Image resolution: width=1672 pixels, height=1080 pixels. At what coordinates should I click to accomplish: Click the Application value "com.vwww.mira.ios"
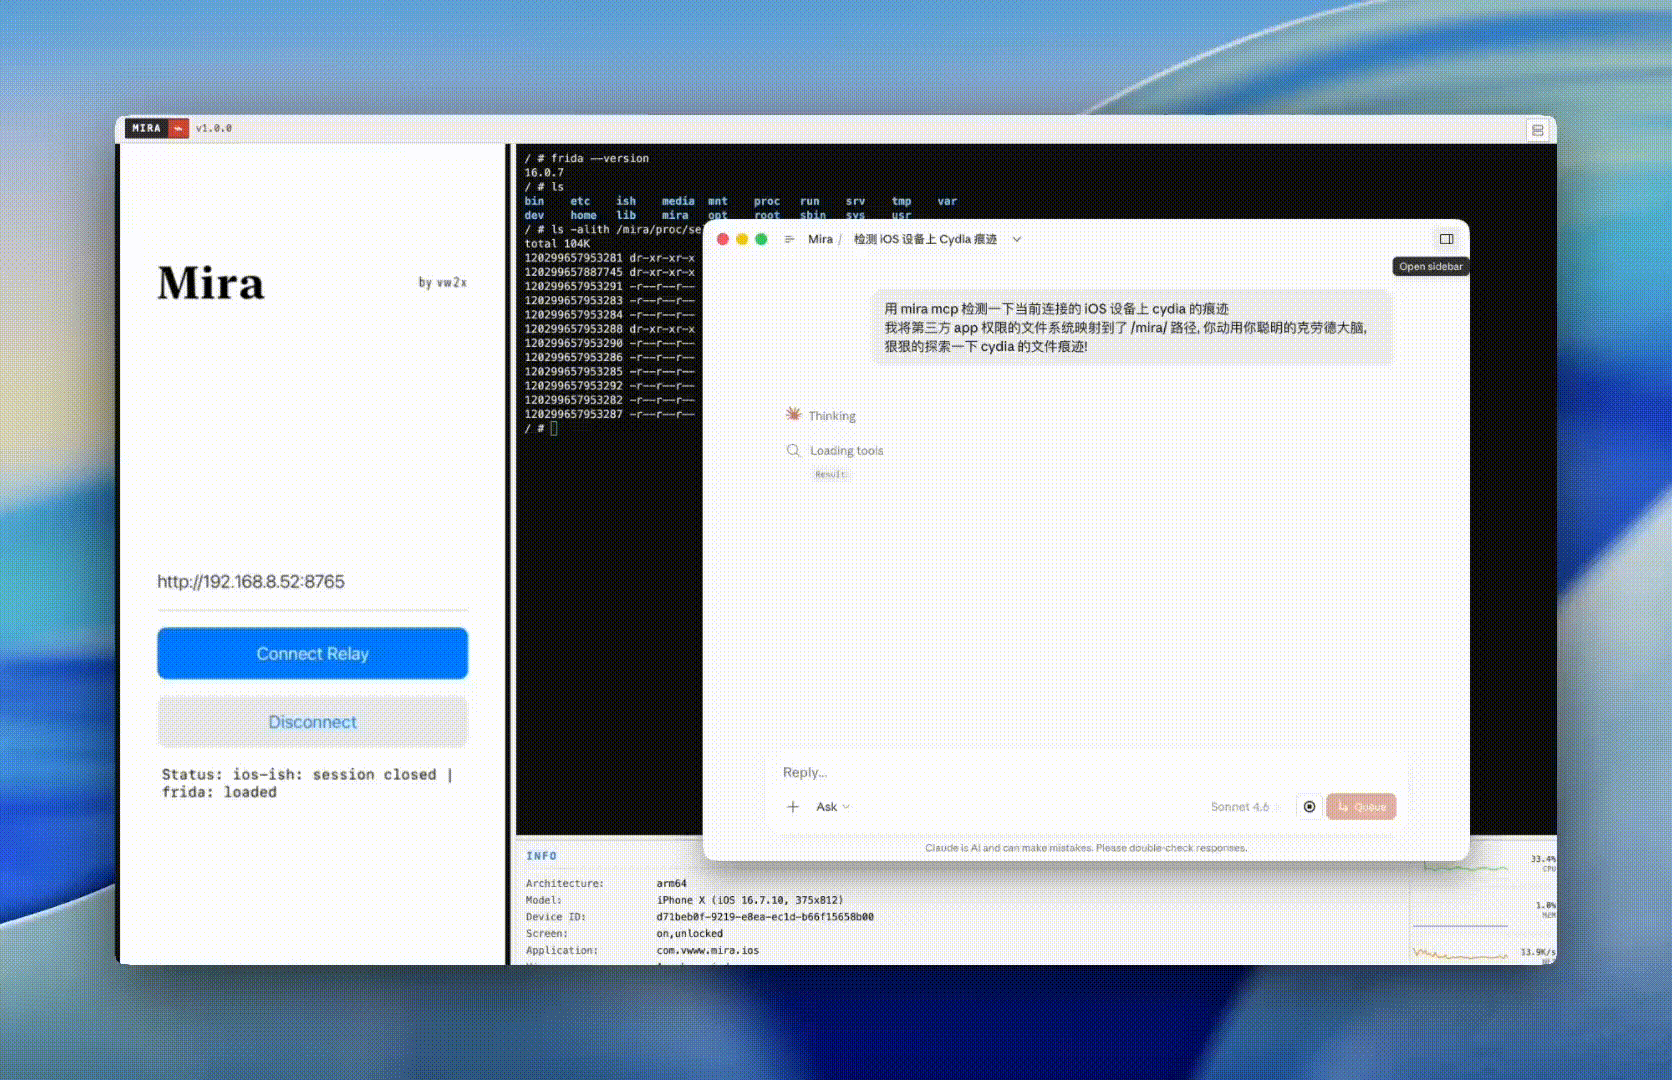click(708, 951)
